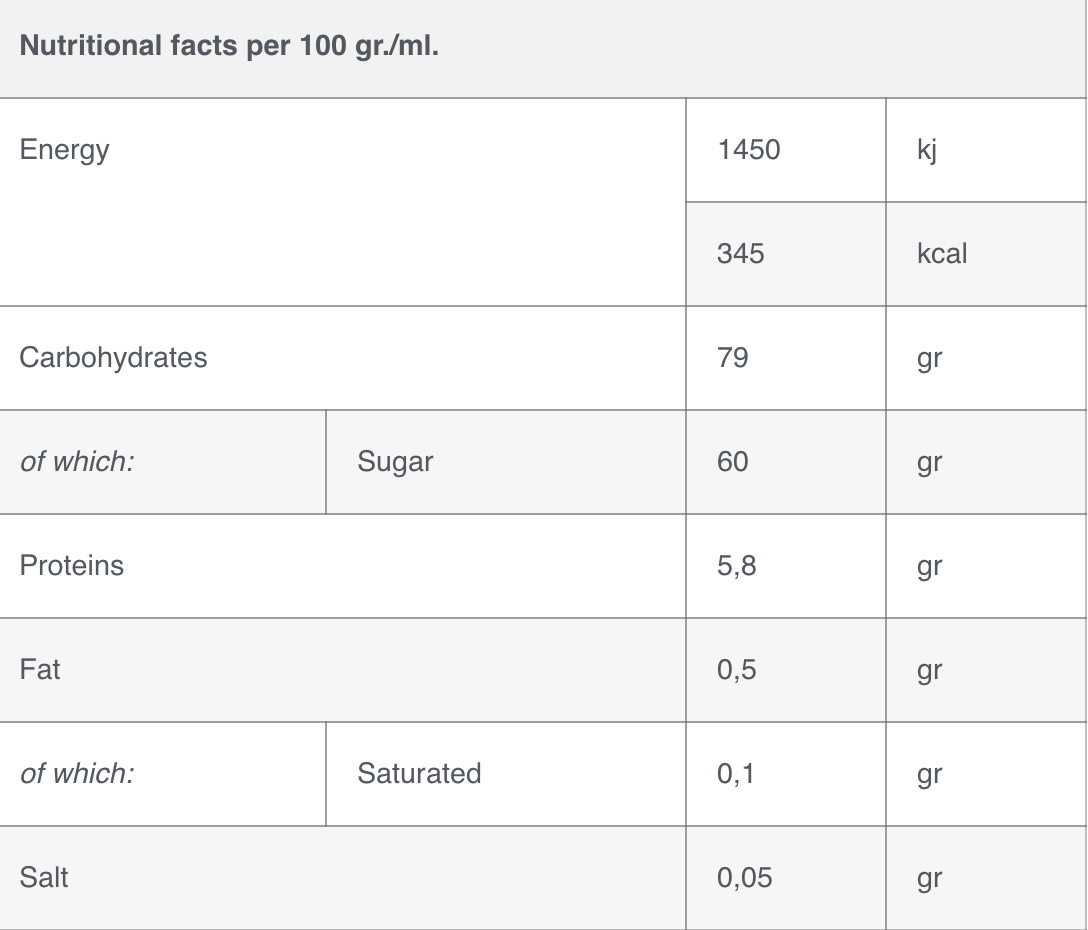Viewport: 1088px width, 930px height.
Task: Click the Carbohydrates row label
Action: pyautogui.click(x=113, y=358)
